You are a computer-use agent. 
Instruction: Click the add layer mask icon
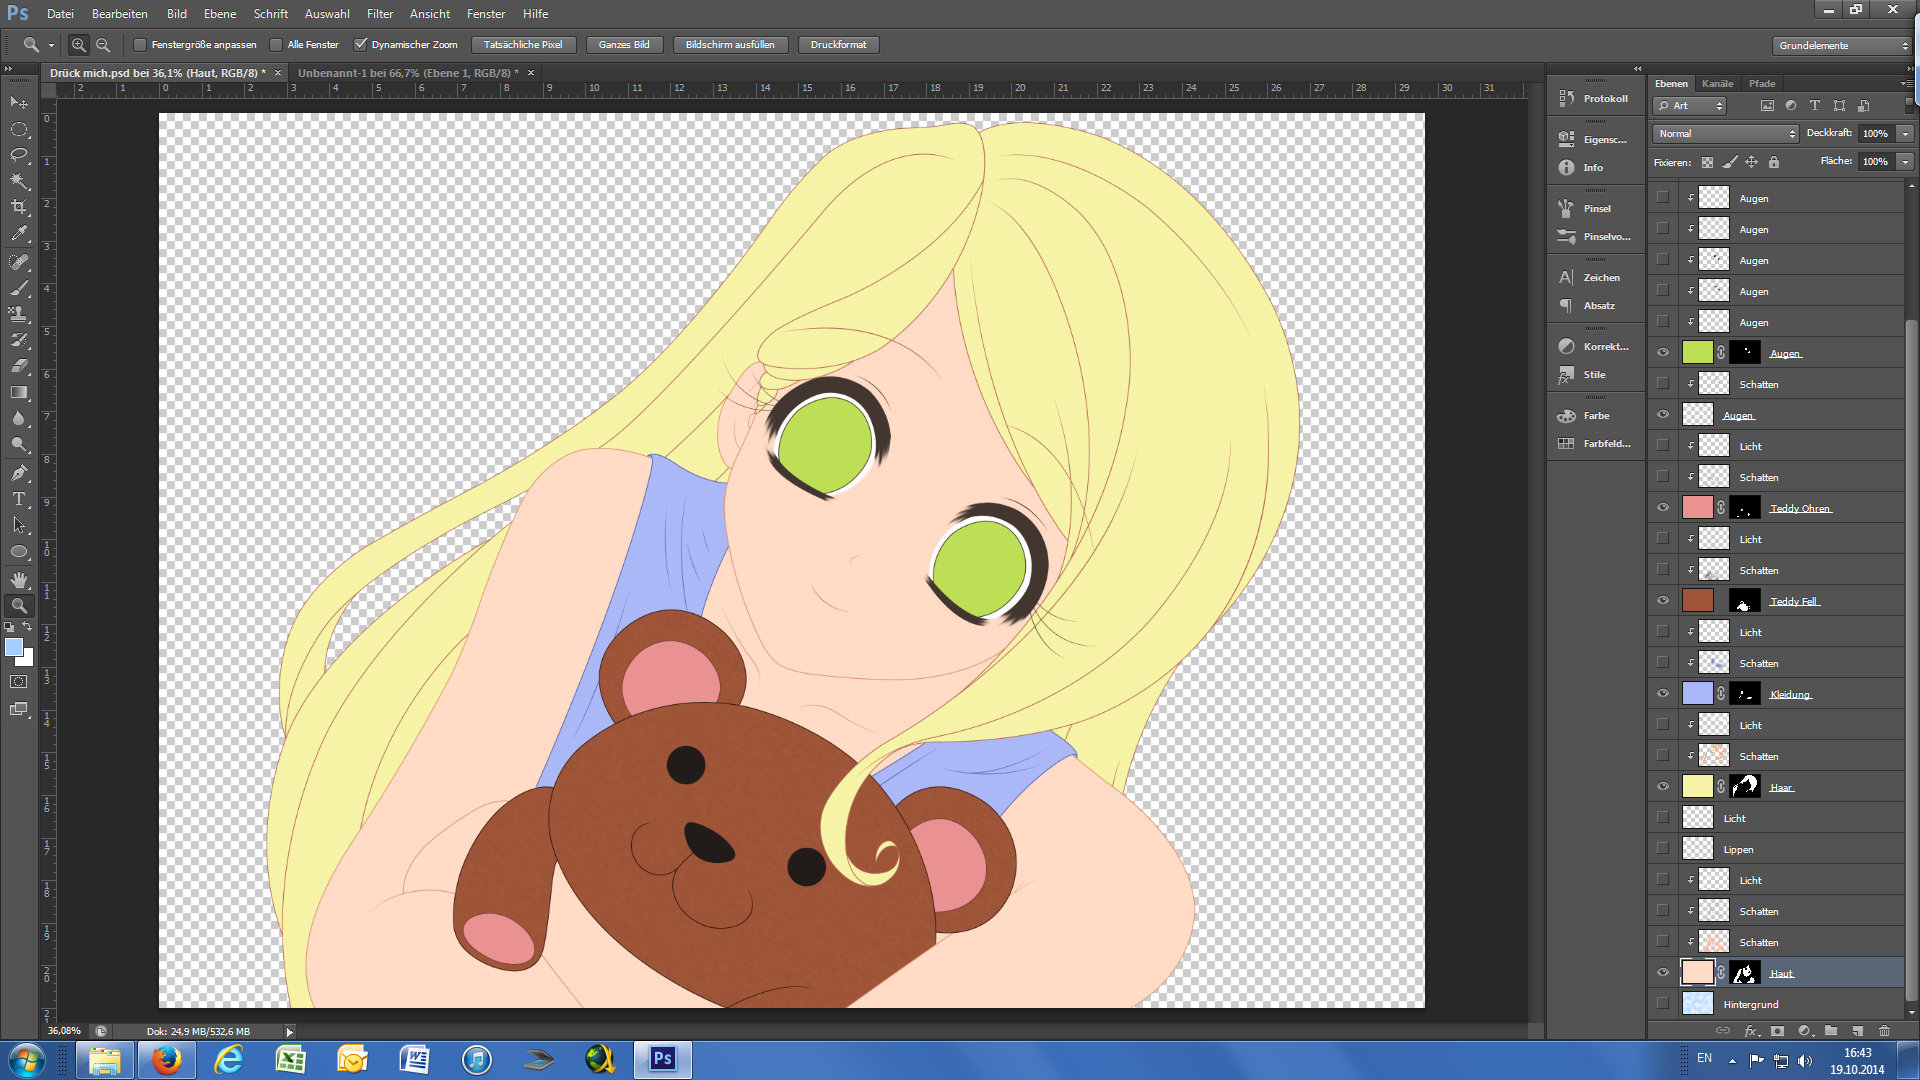[1777, 1031]
